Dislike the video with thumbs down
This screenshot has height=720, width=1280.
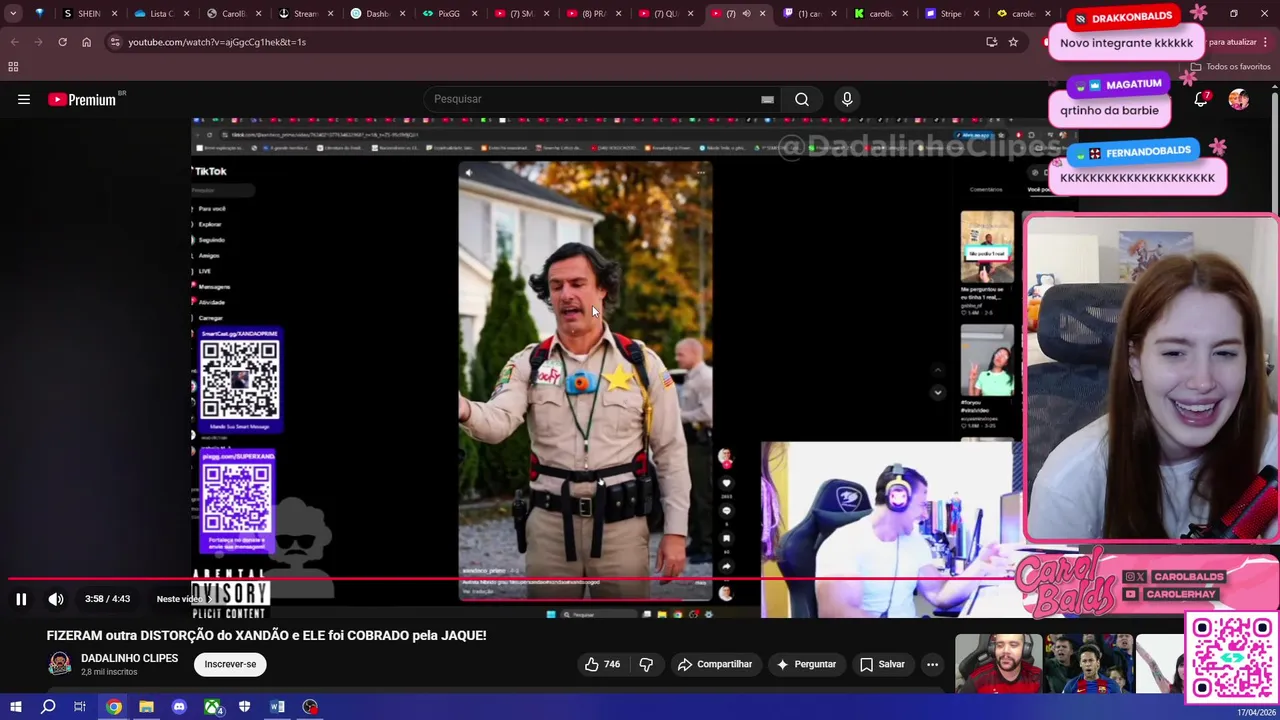(x=646, y=664)
